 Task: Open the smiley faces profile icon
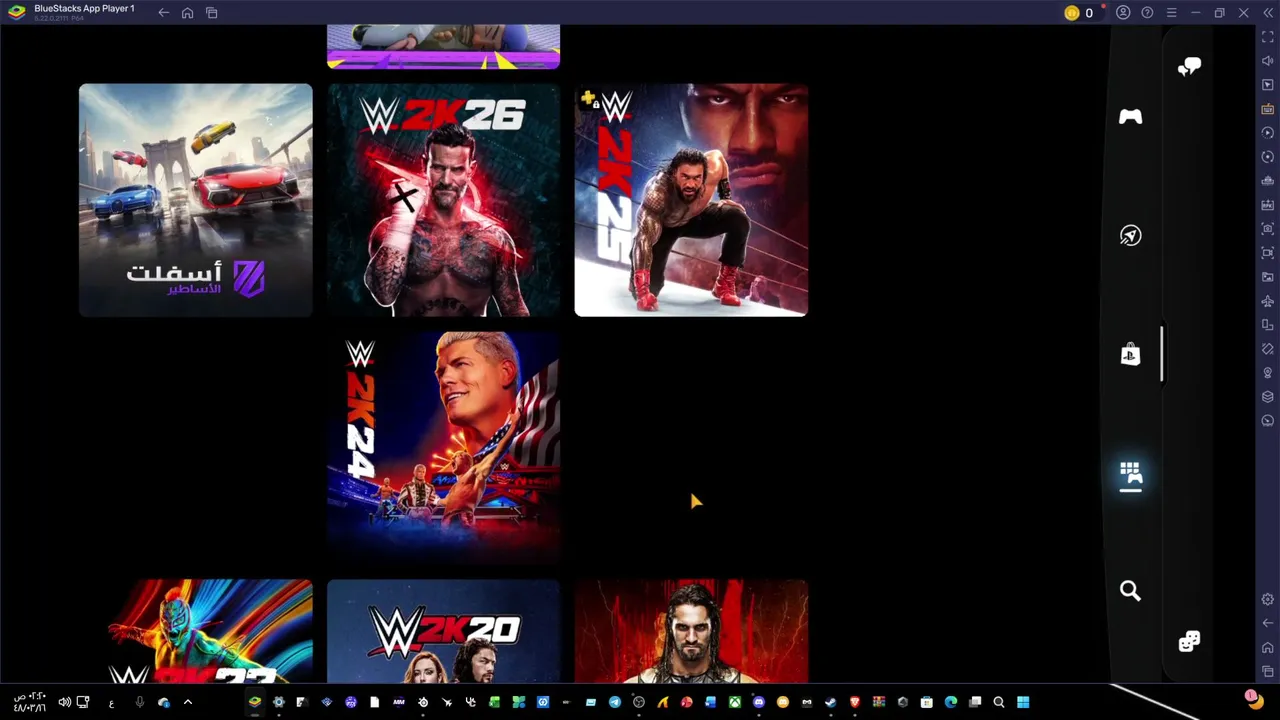point(1189,641)
